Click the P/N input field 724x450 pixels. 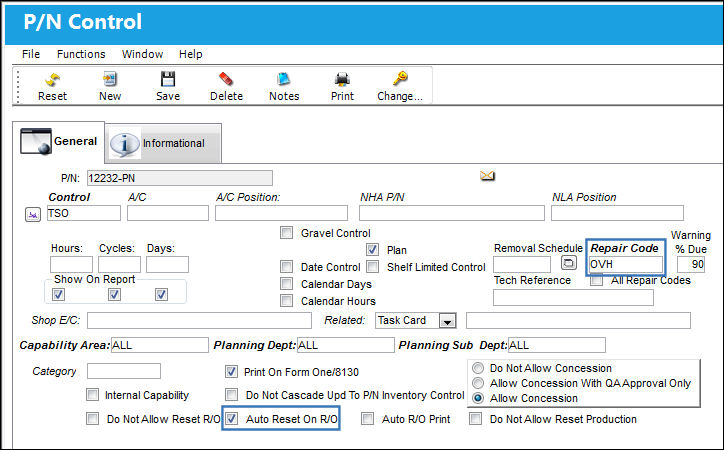coord(180,178)
